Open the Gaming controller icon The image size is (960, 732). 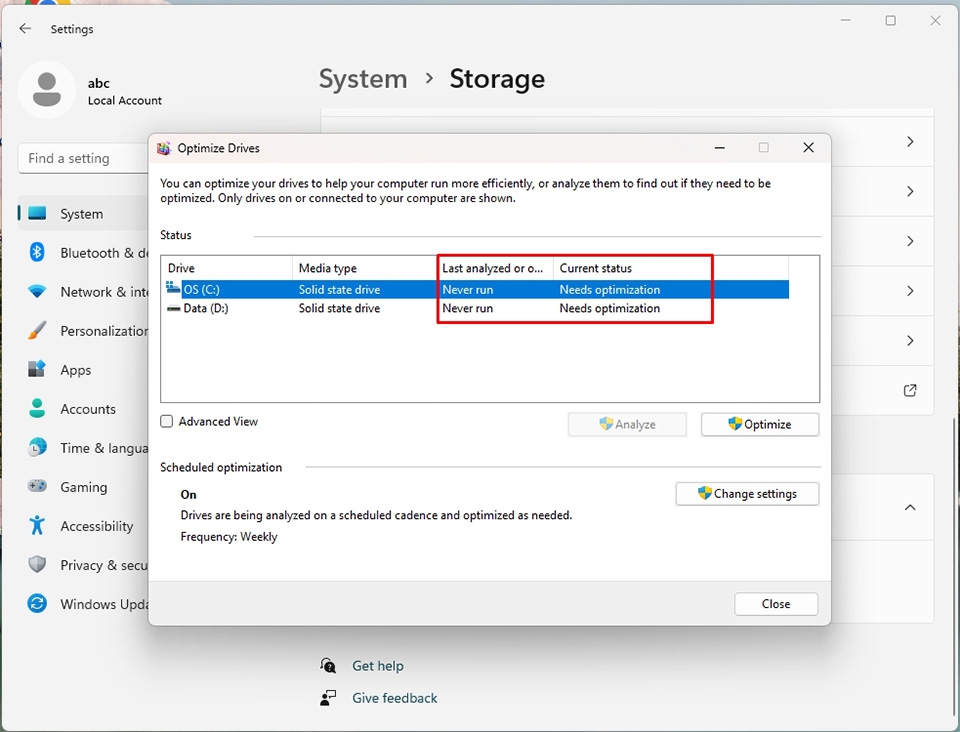[x=37, y=486]
